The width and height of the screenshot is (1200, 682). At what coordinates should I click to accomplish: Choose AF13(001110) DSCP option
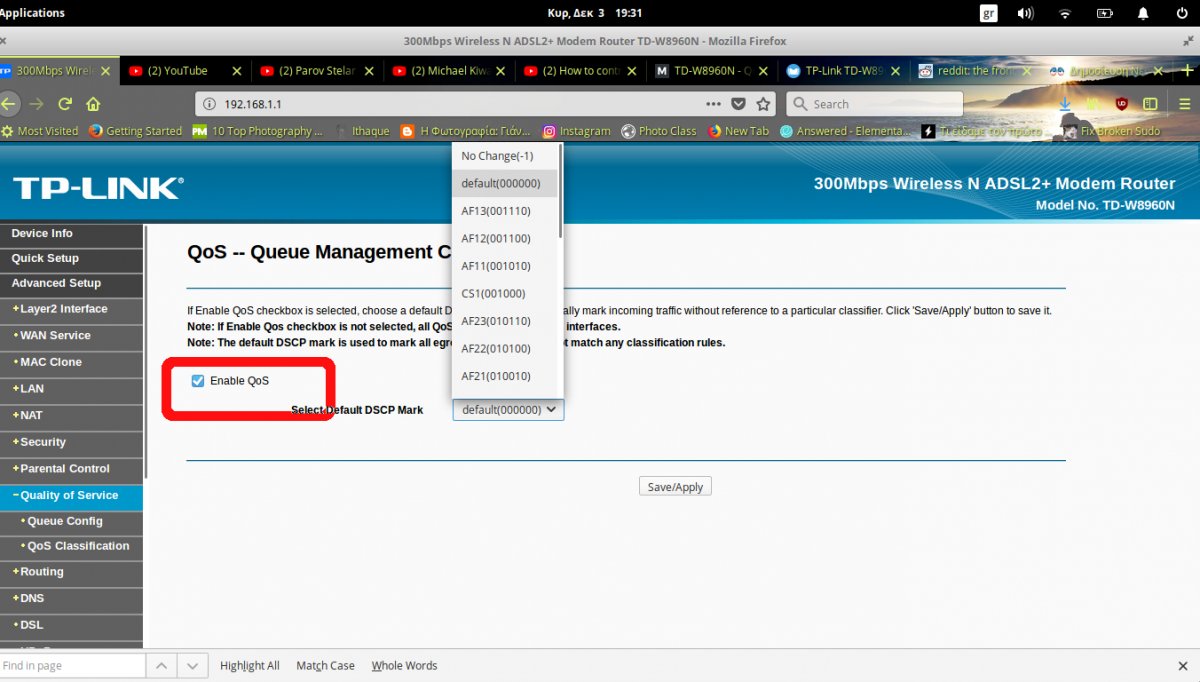tap(505, 211)
